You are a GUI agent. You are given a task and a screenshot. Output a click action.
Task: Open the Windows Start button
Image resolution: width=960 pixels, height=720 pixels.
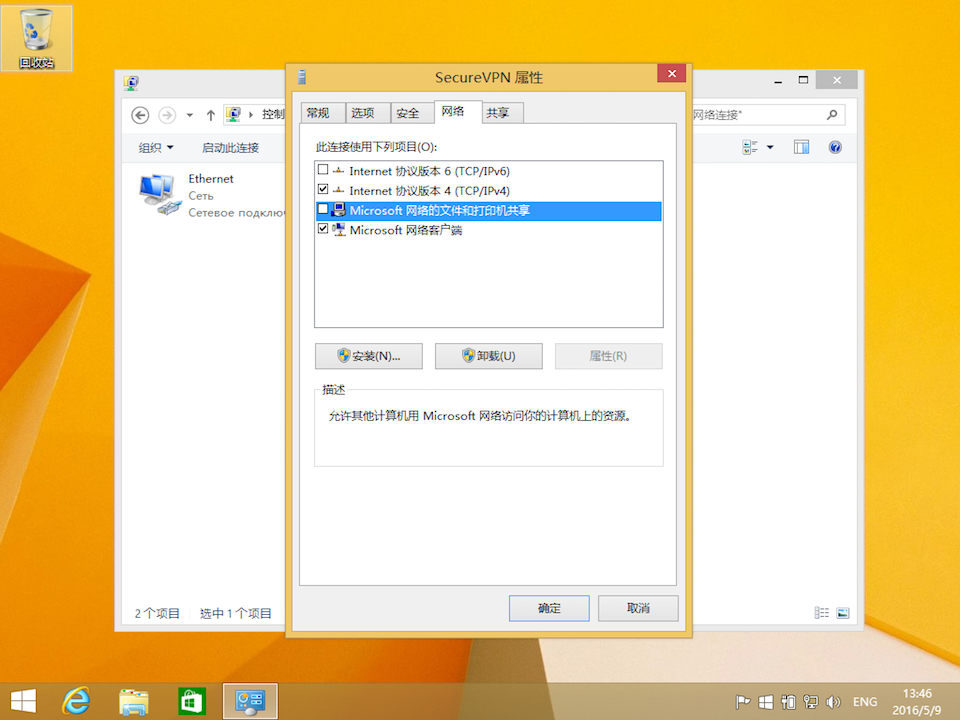(23, 701)
